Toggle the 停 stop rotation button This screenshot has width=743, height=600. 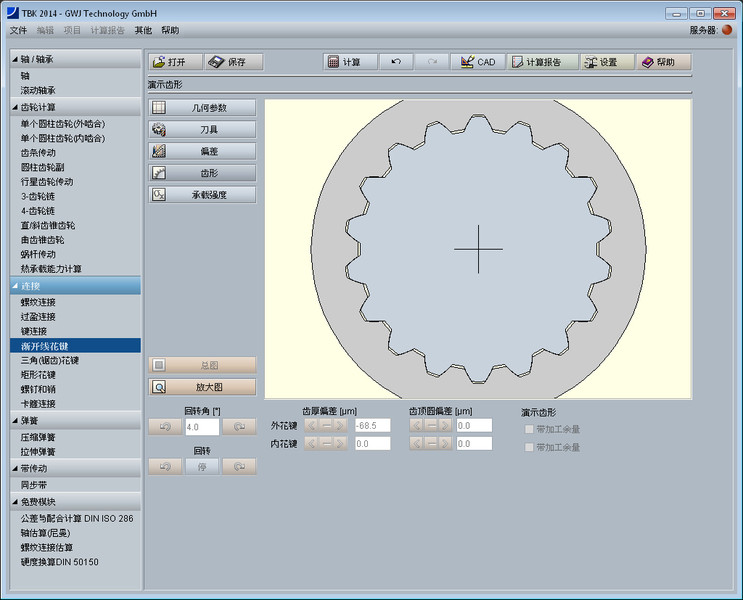(201, 466)
